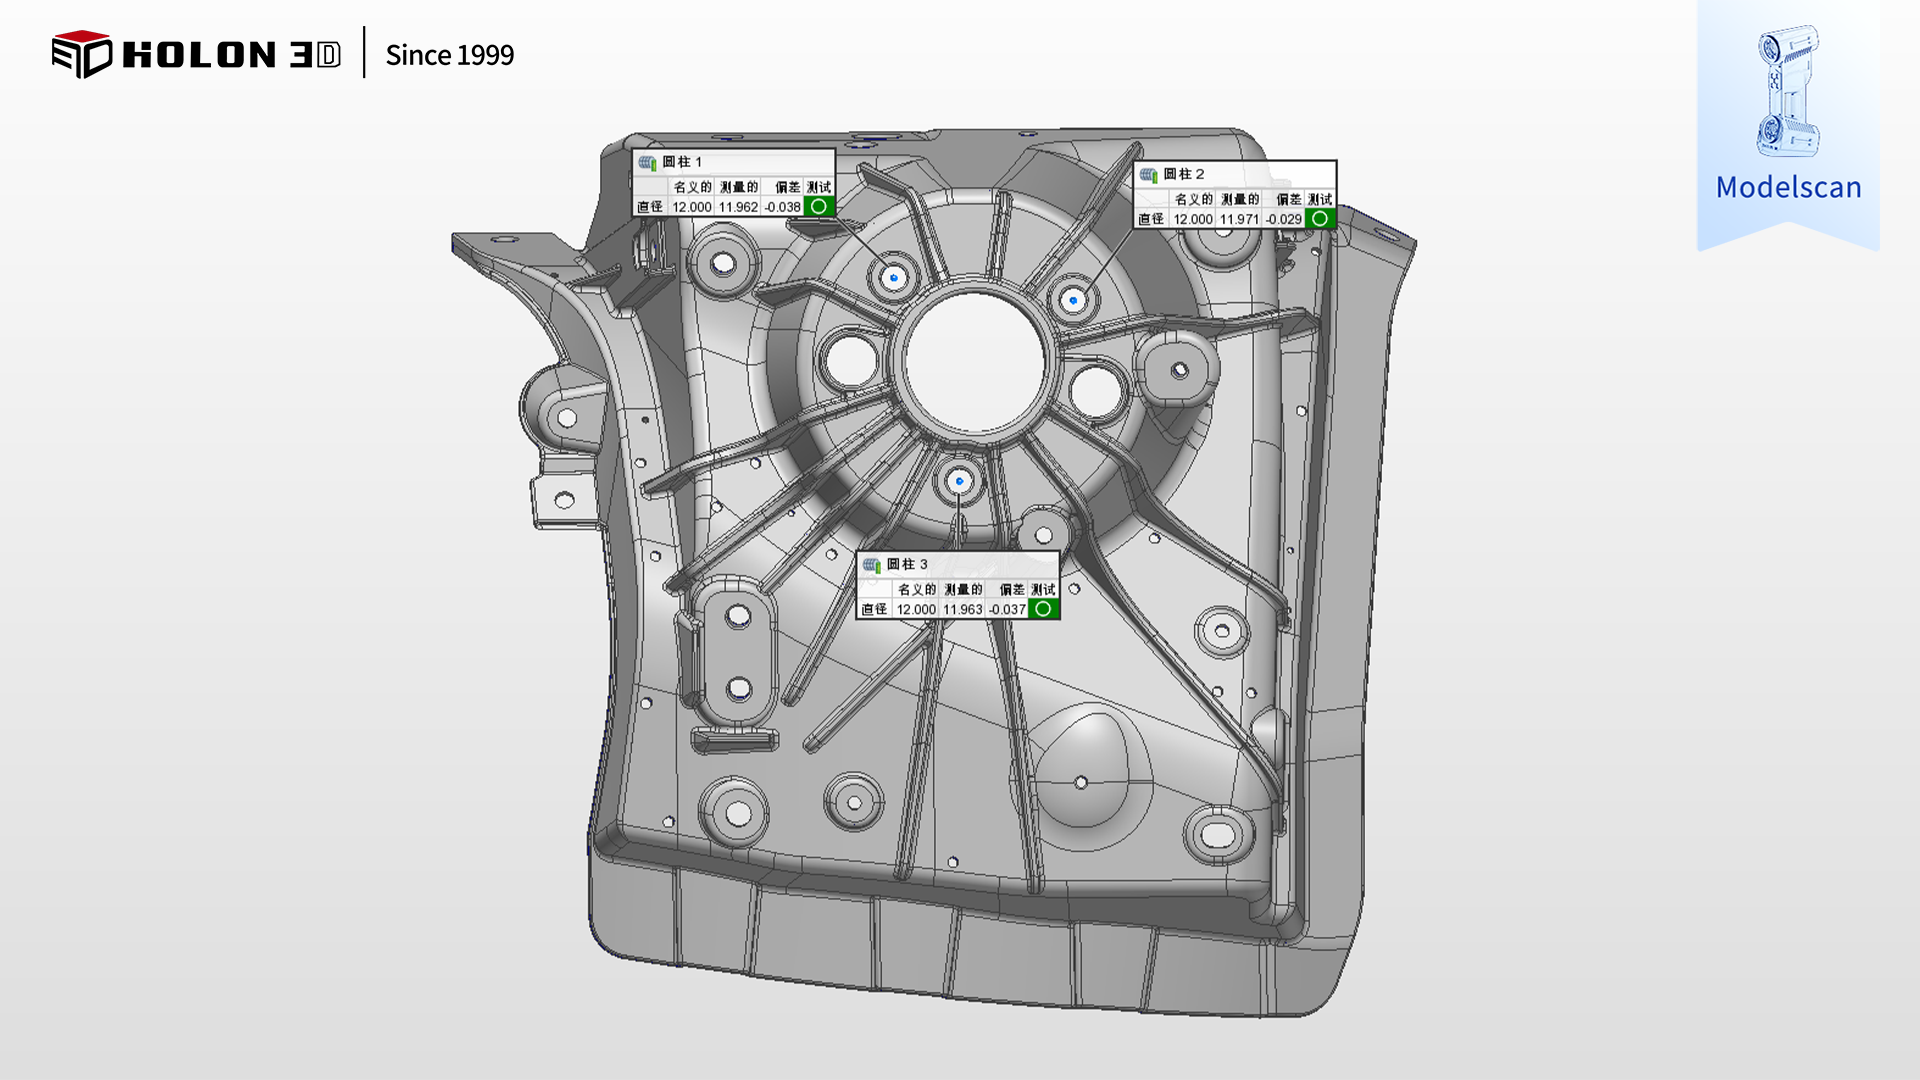Click the 圆柱 2 annotation title
The width and height of the screenshot is (1920, 1080).
1184,174
